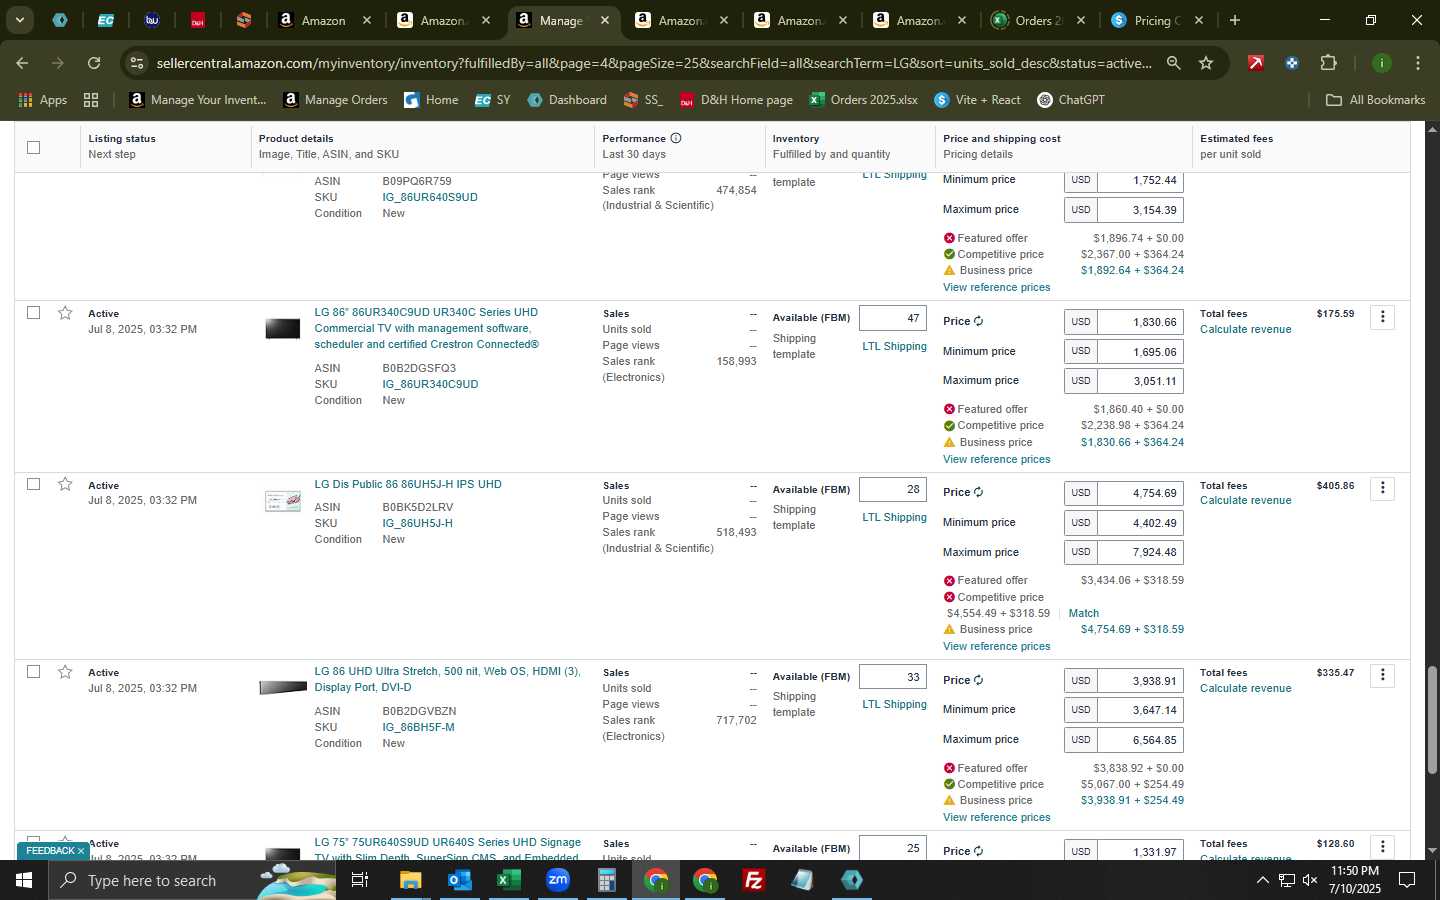
Task: Open kebab menu for IG_86BH5F-M row
Action: click(x=1382, y=675)
